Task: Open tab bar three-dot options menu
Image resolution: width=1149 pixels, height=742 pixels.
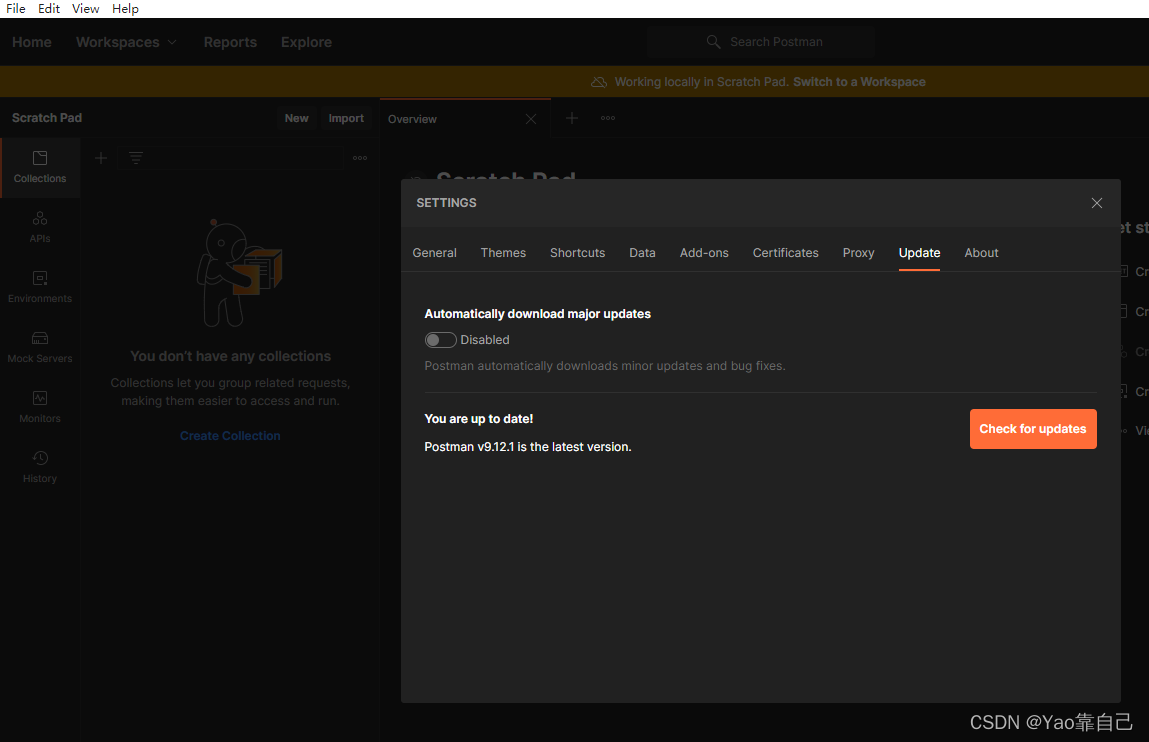Action: (607, 118)
